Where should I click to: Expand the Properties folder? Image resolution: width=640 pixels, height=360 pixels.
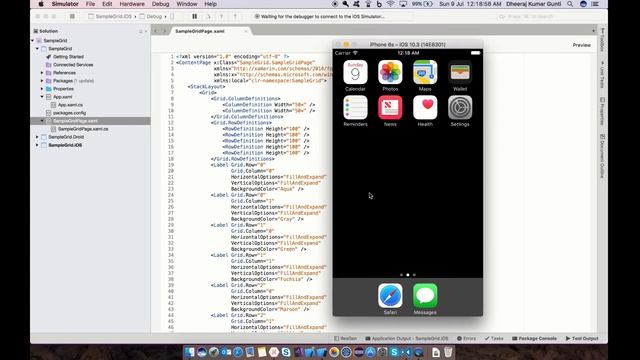pos(42,89)
